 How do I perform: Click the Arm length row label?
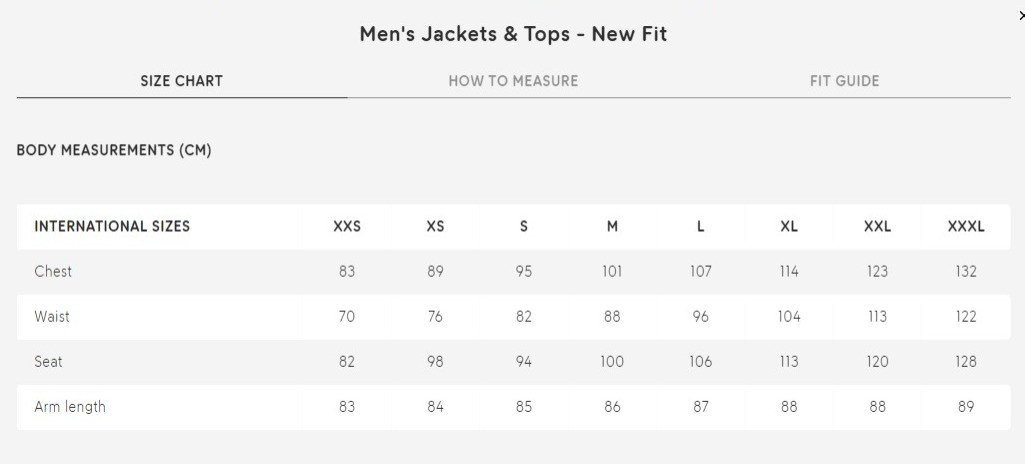(70, 406)
